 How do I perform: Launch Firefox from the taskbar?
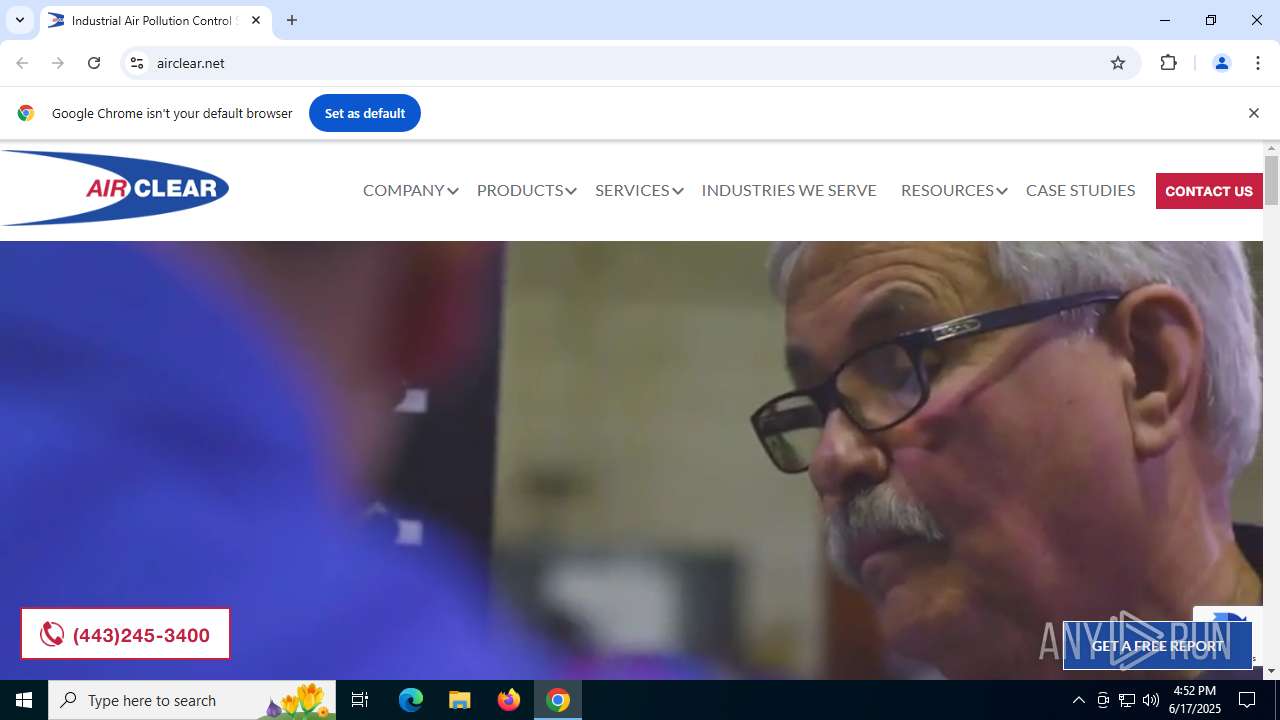pos(509,700)
